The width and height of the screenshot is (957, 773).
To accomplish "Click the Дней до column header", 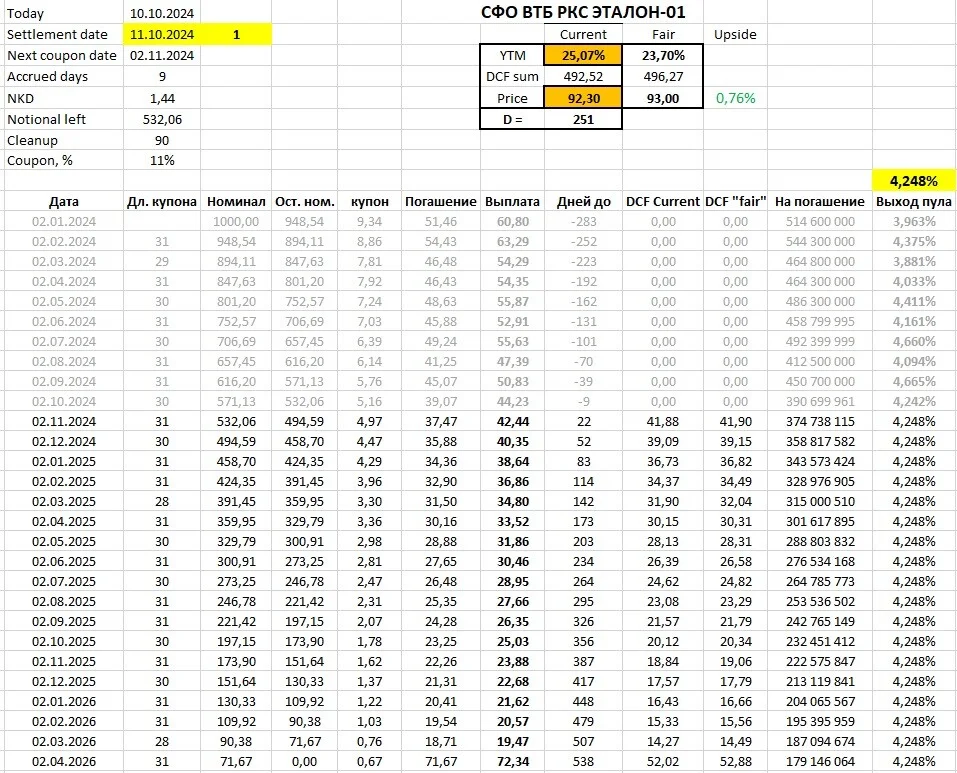I will (583, 202).
